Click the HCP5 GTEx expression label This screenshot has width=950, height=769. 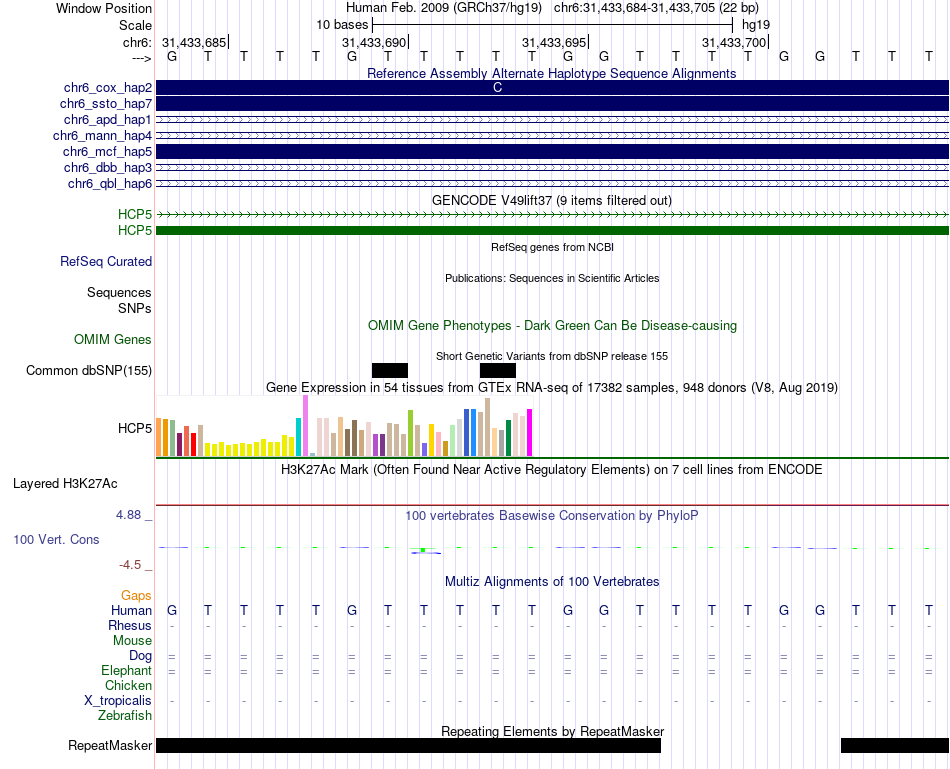pyautogui.click(x=135, y=428)
